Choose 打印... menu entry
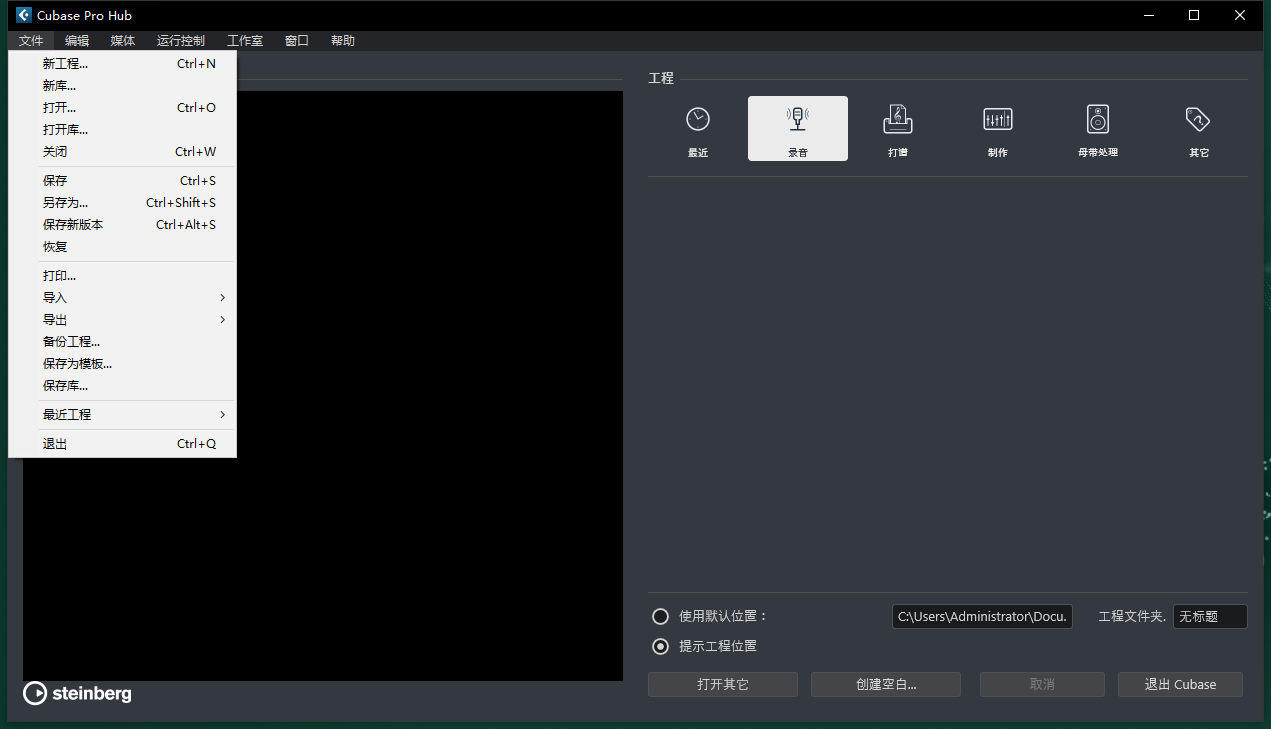Image resolution: width=1271 pixels, height=729 pixels. (x=122, y=276)
